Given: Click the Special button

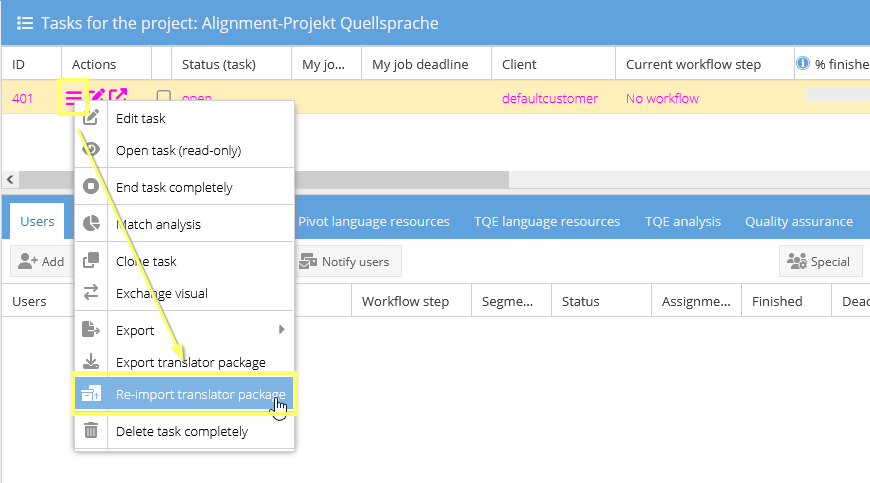Looking at the screenshot, I should (x=819, y=261).
